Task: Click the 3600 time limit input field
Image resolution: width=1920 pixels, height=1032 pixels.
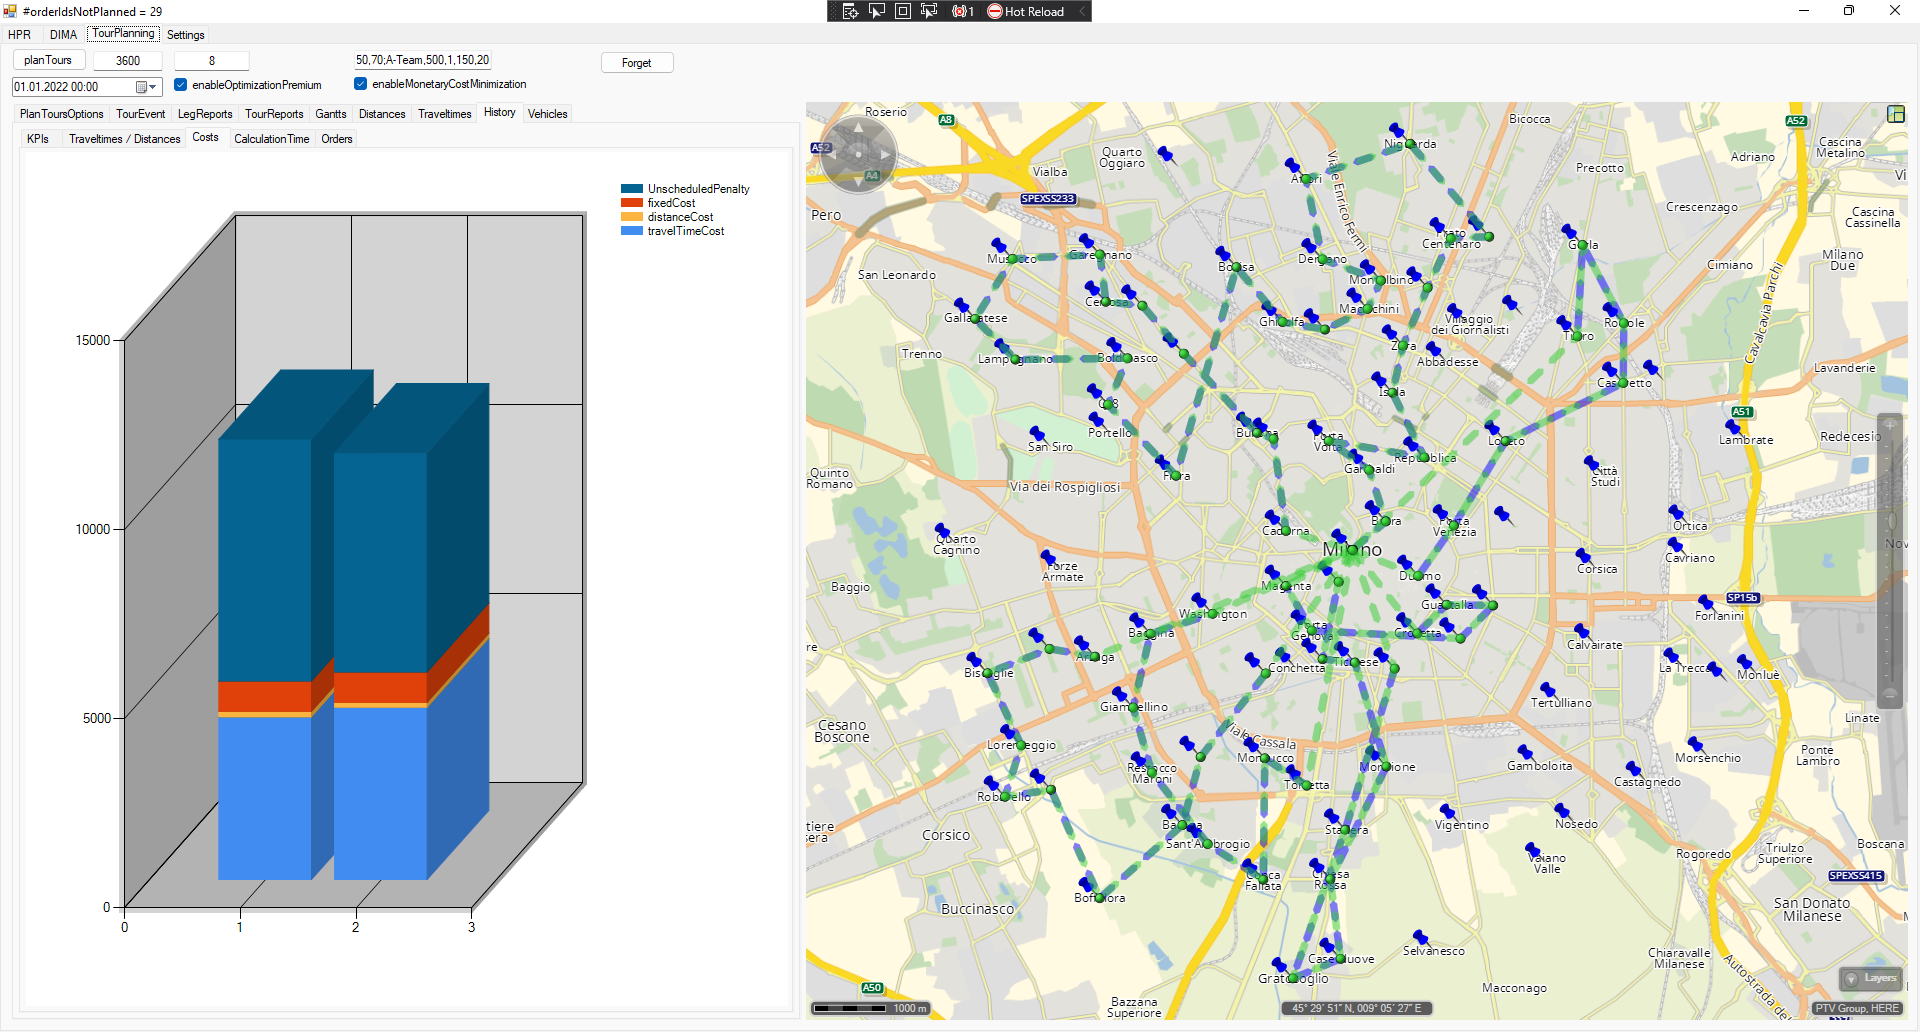Action: [128, 61]
